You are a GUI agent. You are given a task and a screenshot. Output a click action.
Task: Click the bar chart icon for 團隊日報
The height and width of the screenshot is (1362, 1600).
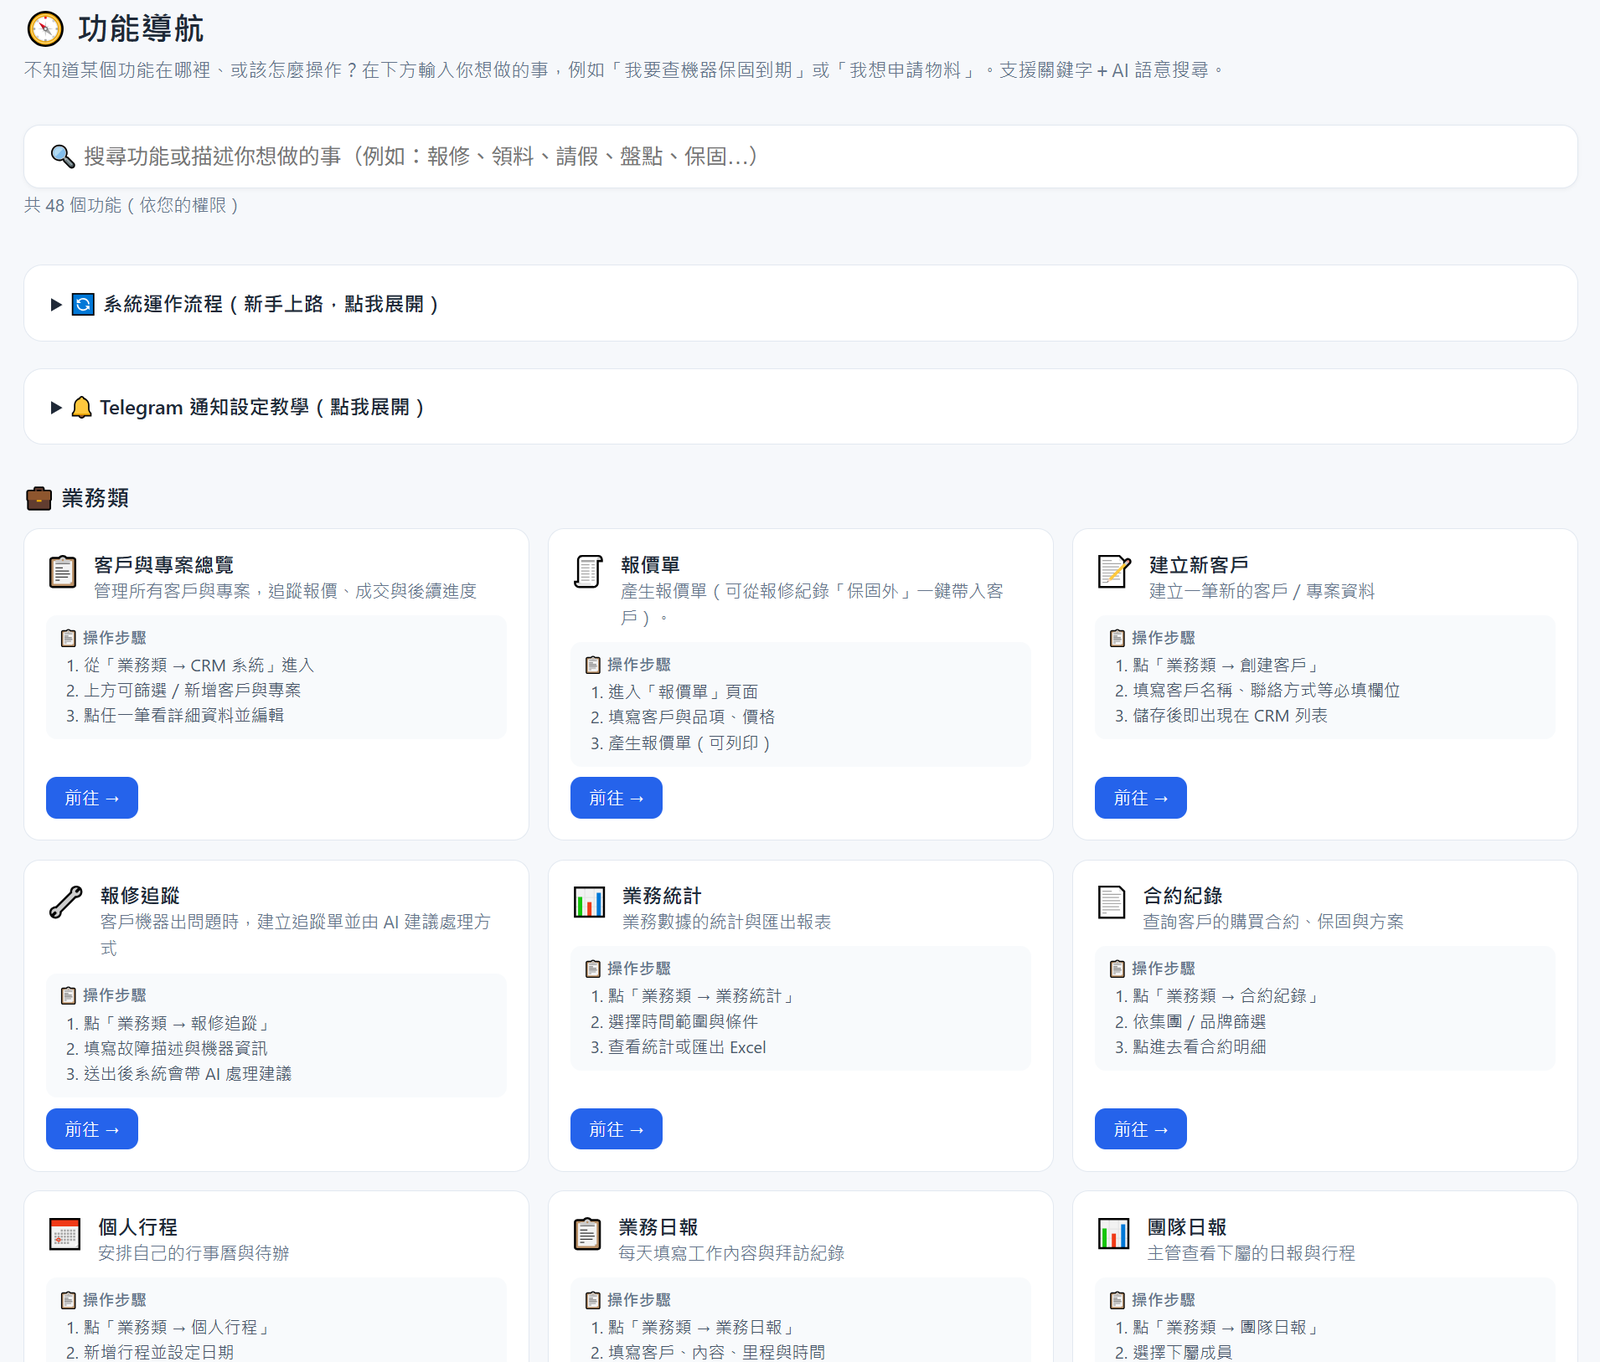tap(1113, 1234)
